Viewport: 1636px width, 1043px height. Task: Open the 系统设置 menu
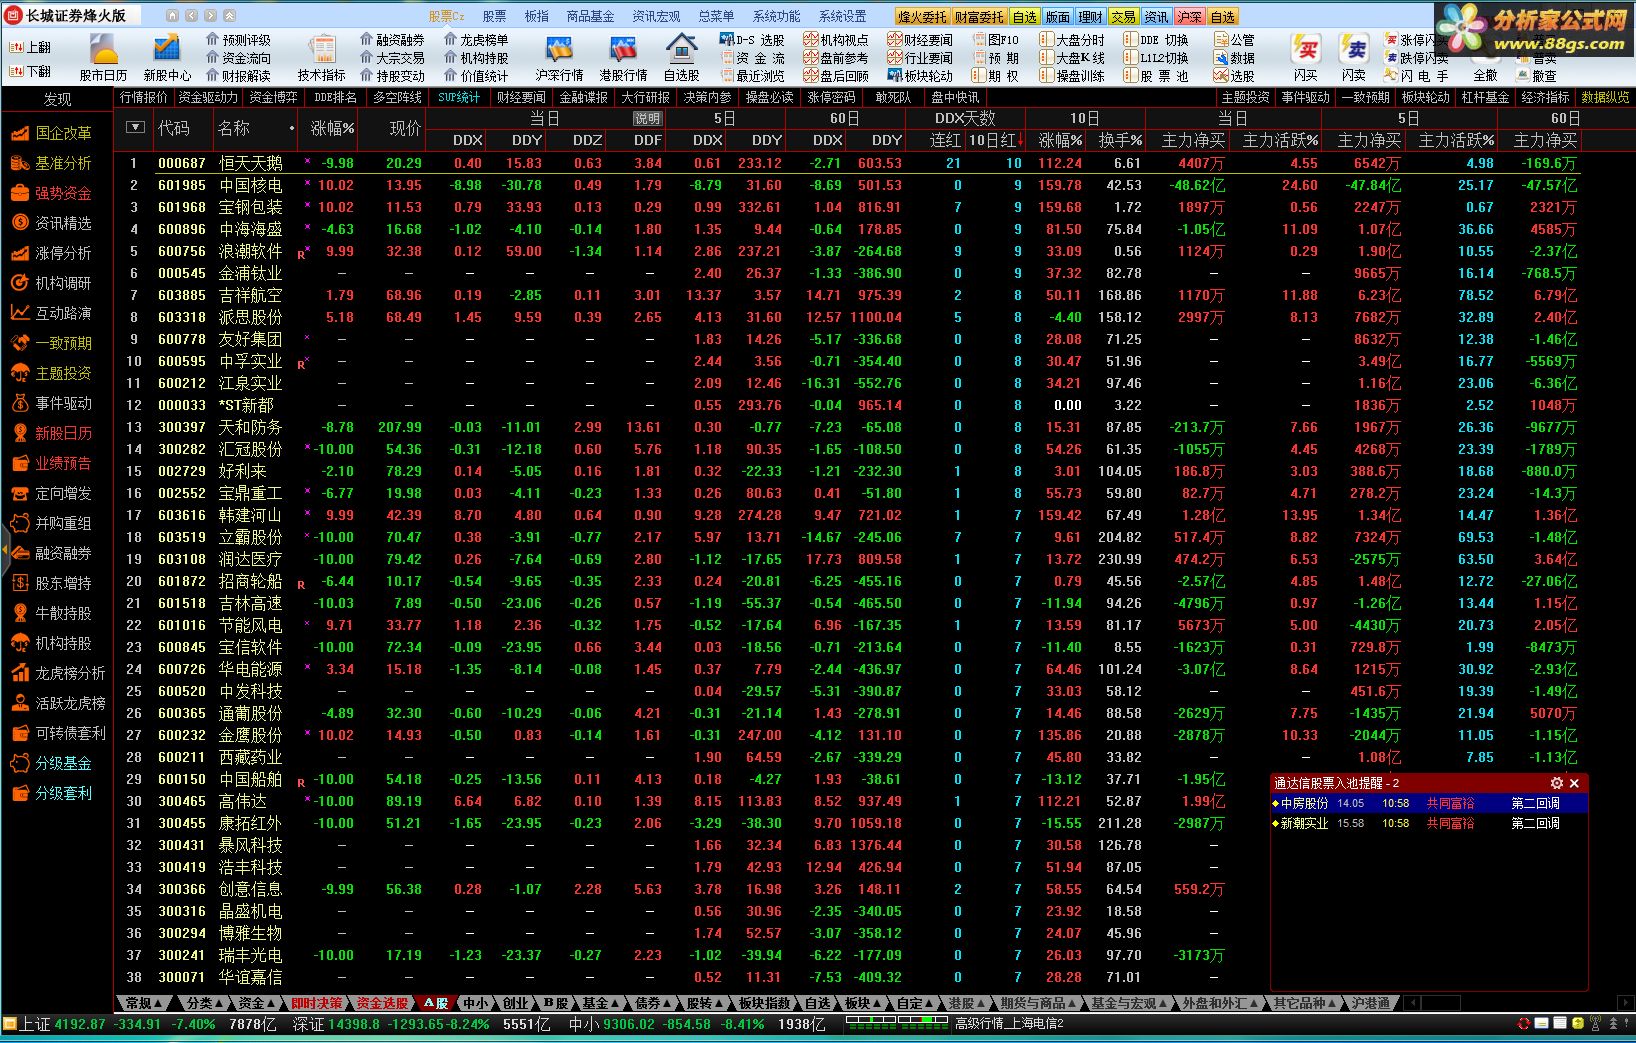(x=842, y=16)
